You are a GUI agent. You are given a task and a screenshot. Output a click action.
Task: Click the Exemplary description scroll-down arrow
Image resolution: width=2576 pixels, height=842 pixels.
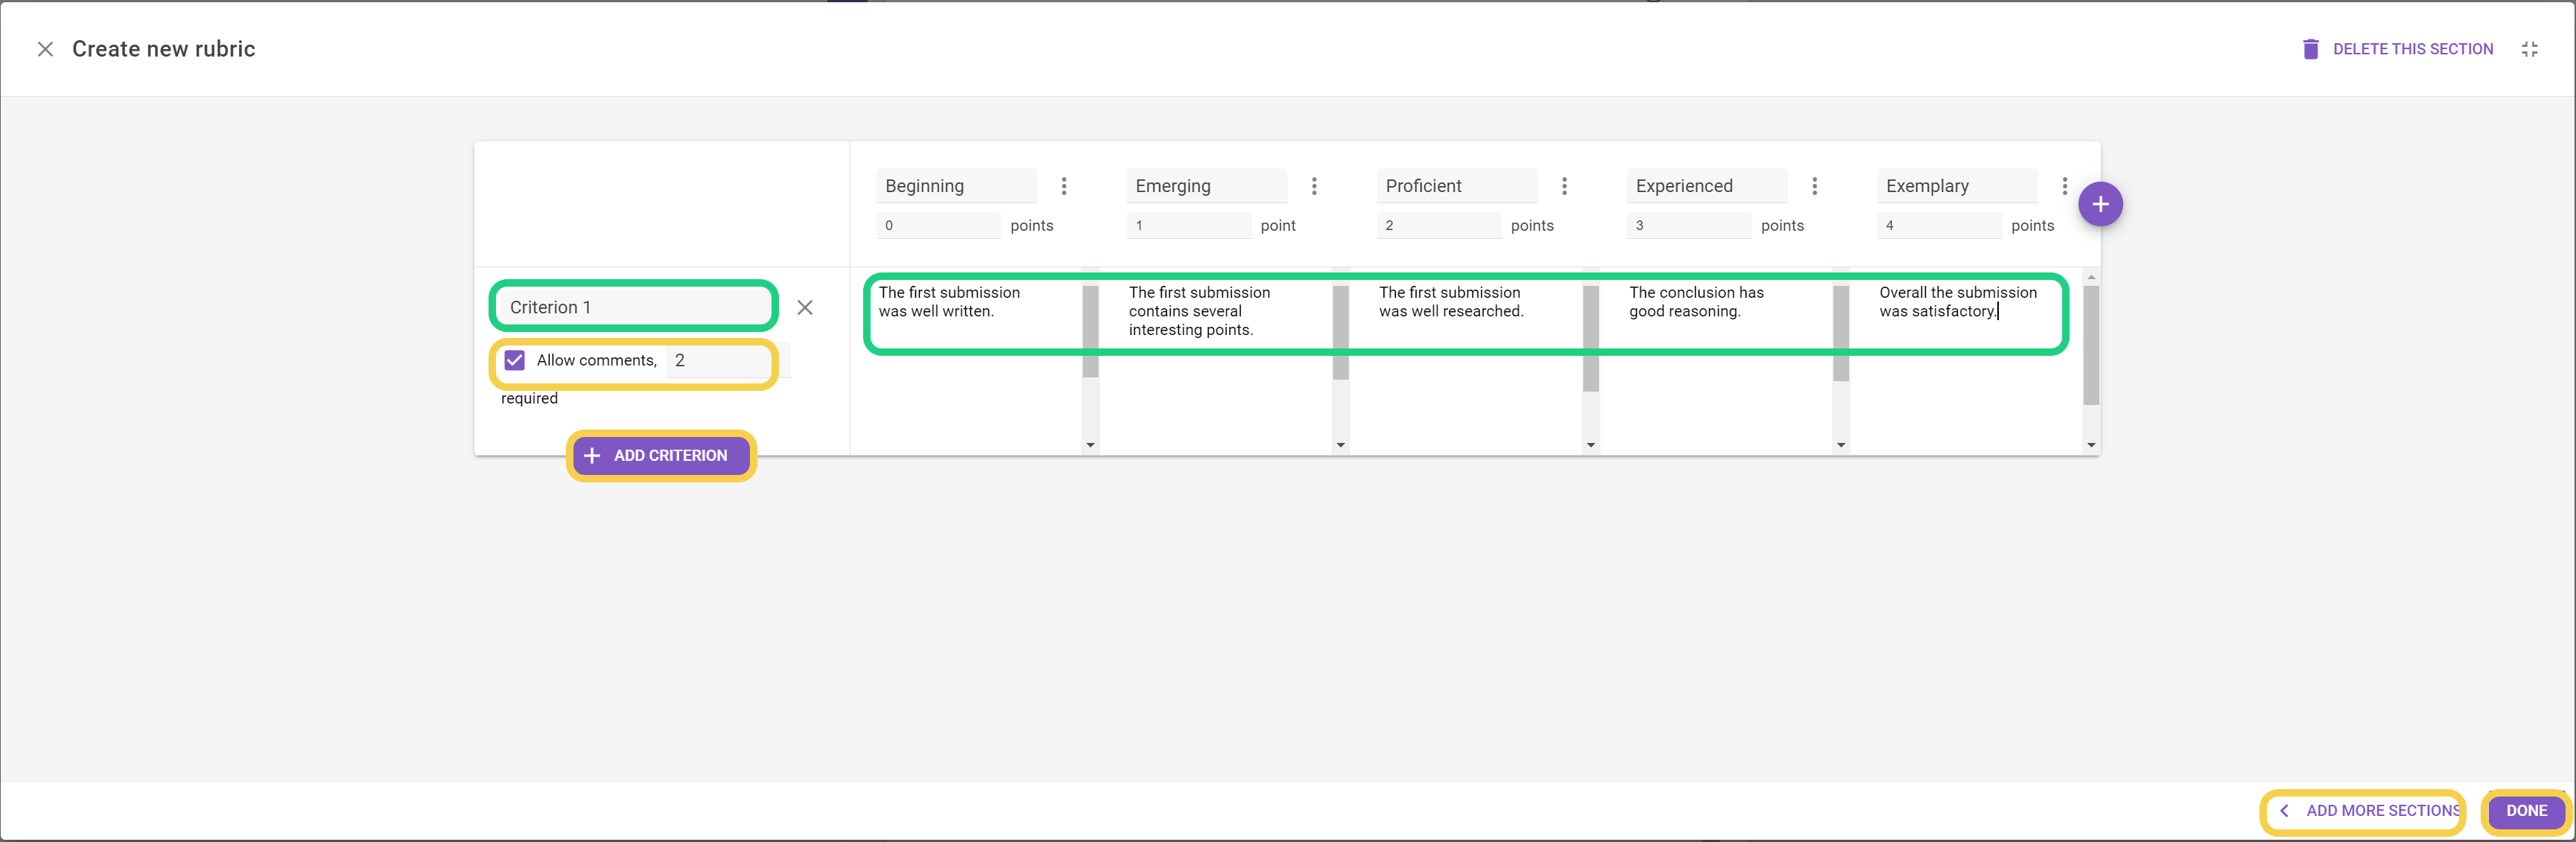click(x=2091, y=445)
